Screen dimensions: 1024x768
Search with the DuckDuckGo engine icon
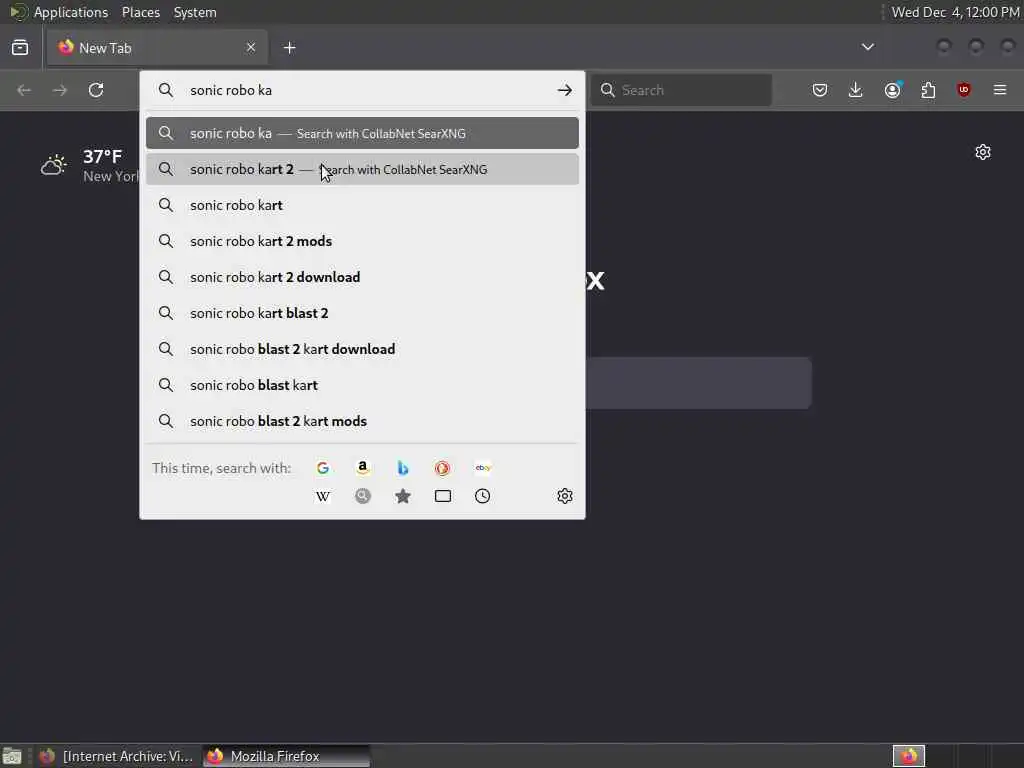tap(443, 468)
